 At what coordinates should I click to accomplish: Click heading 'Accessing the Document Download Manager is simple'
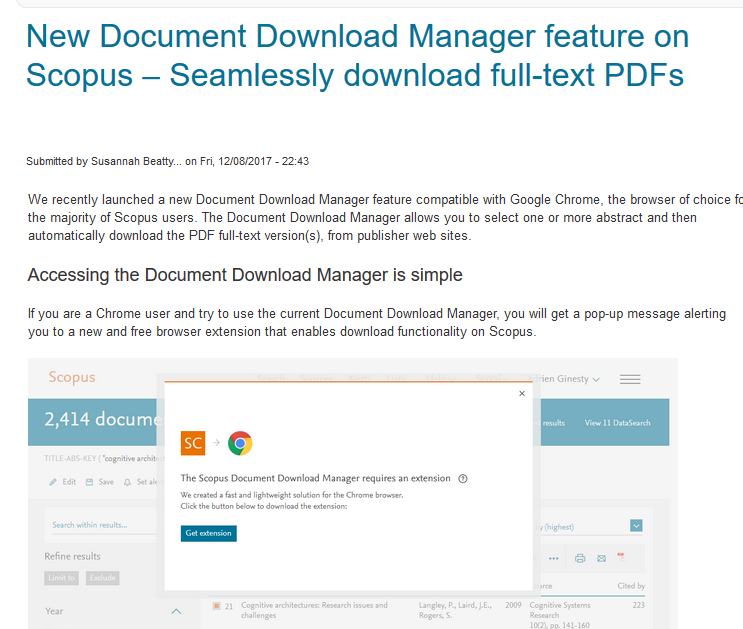tap(245, 275)
